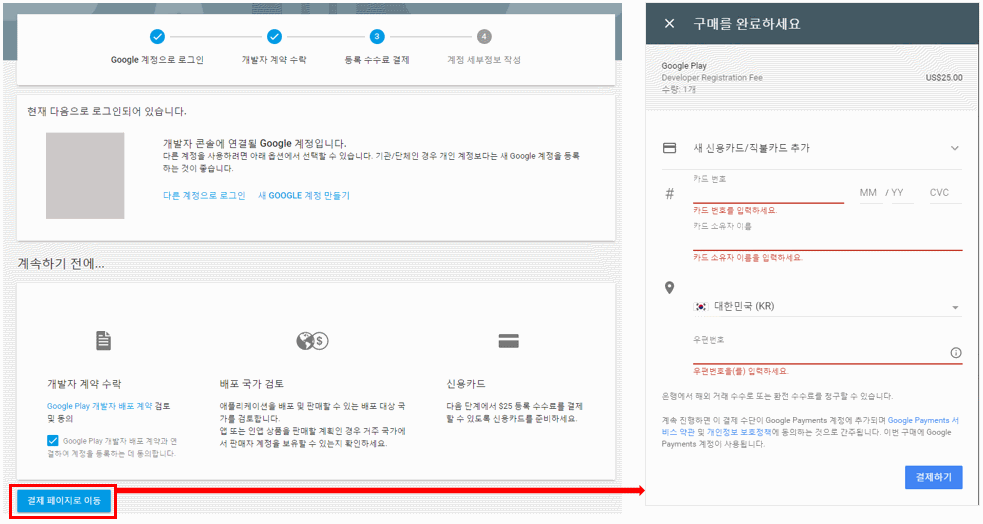The width and height of the screenshot is (983, 524).
Task: Click the 결제 페이지로 이동 button
Action: point(64,501)
